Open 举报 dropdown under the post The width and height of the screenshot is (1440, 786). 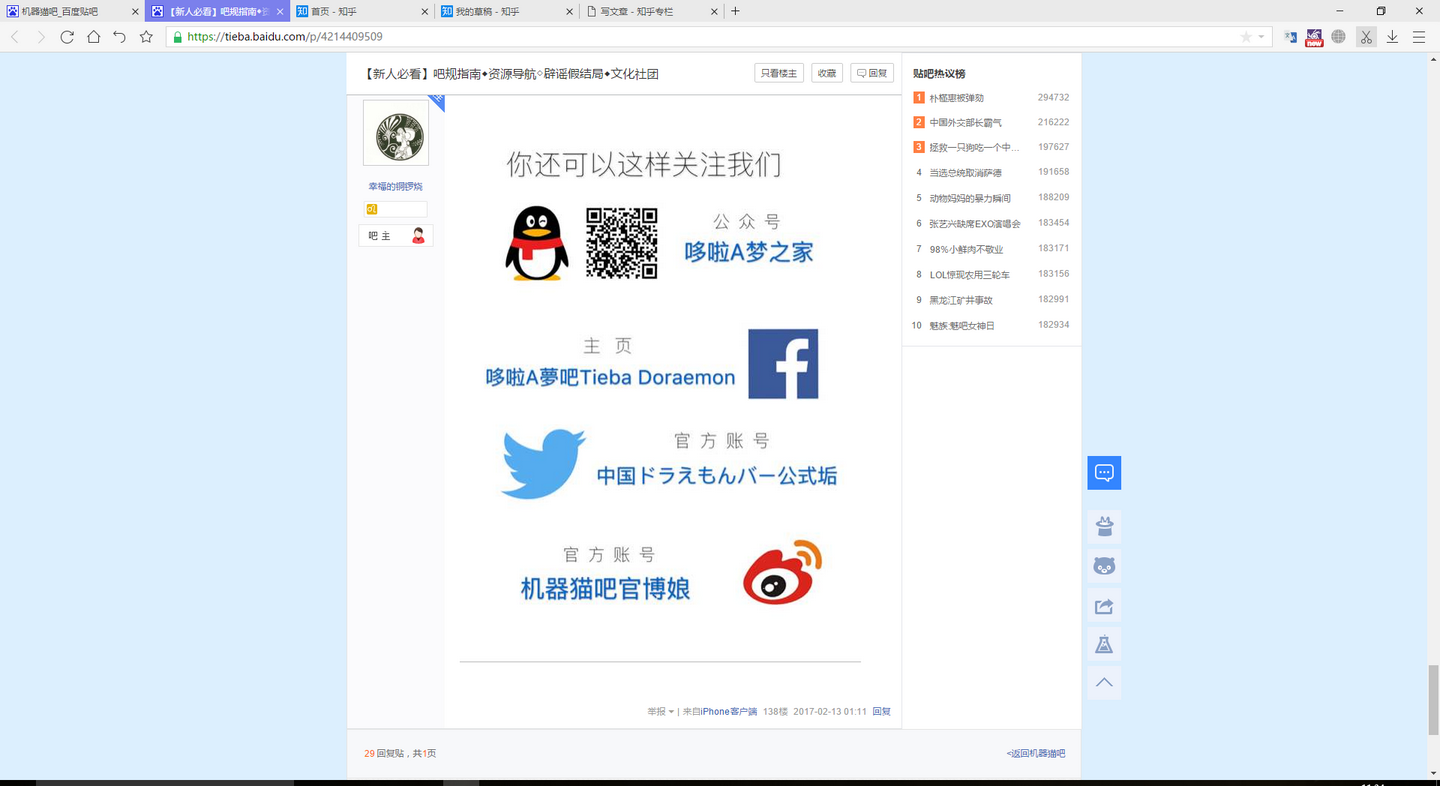tap(660, 712)
